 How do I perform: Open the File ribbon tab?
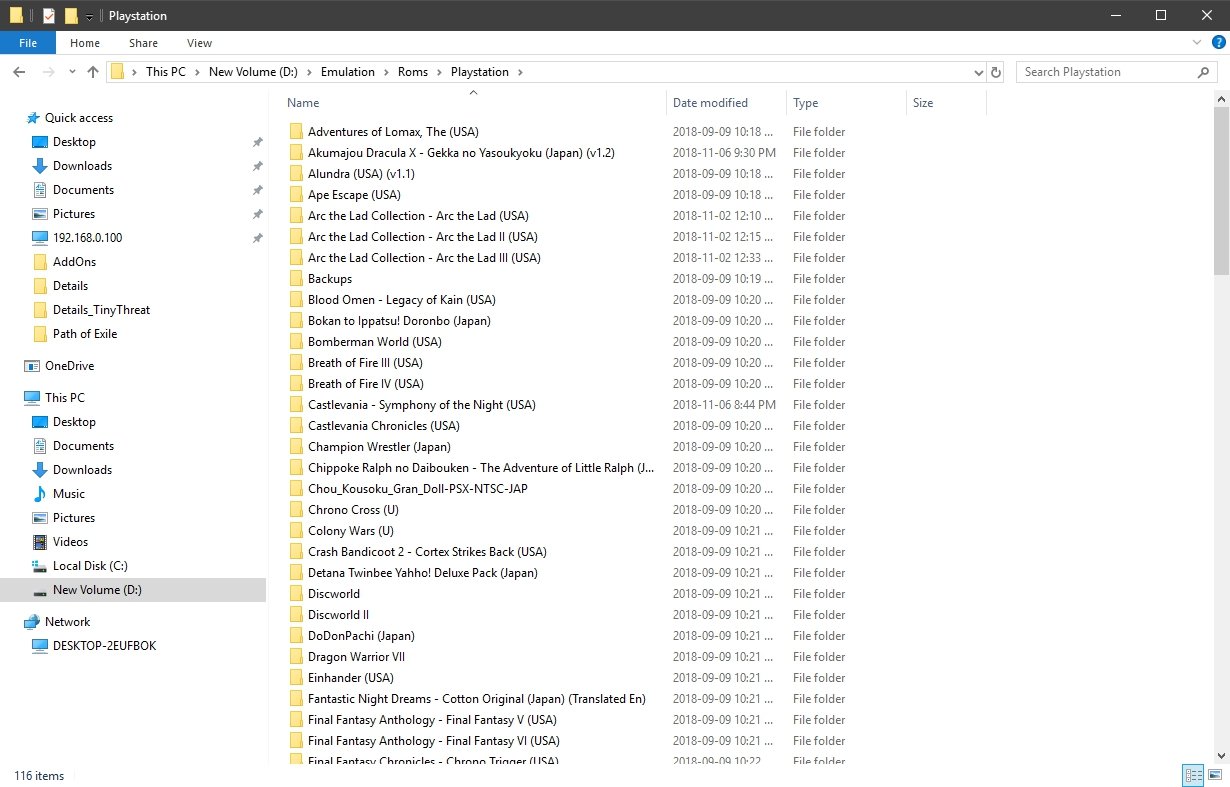pos(28,43)
